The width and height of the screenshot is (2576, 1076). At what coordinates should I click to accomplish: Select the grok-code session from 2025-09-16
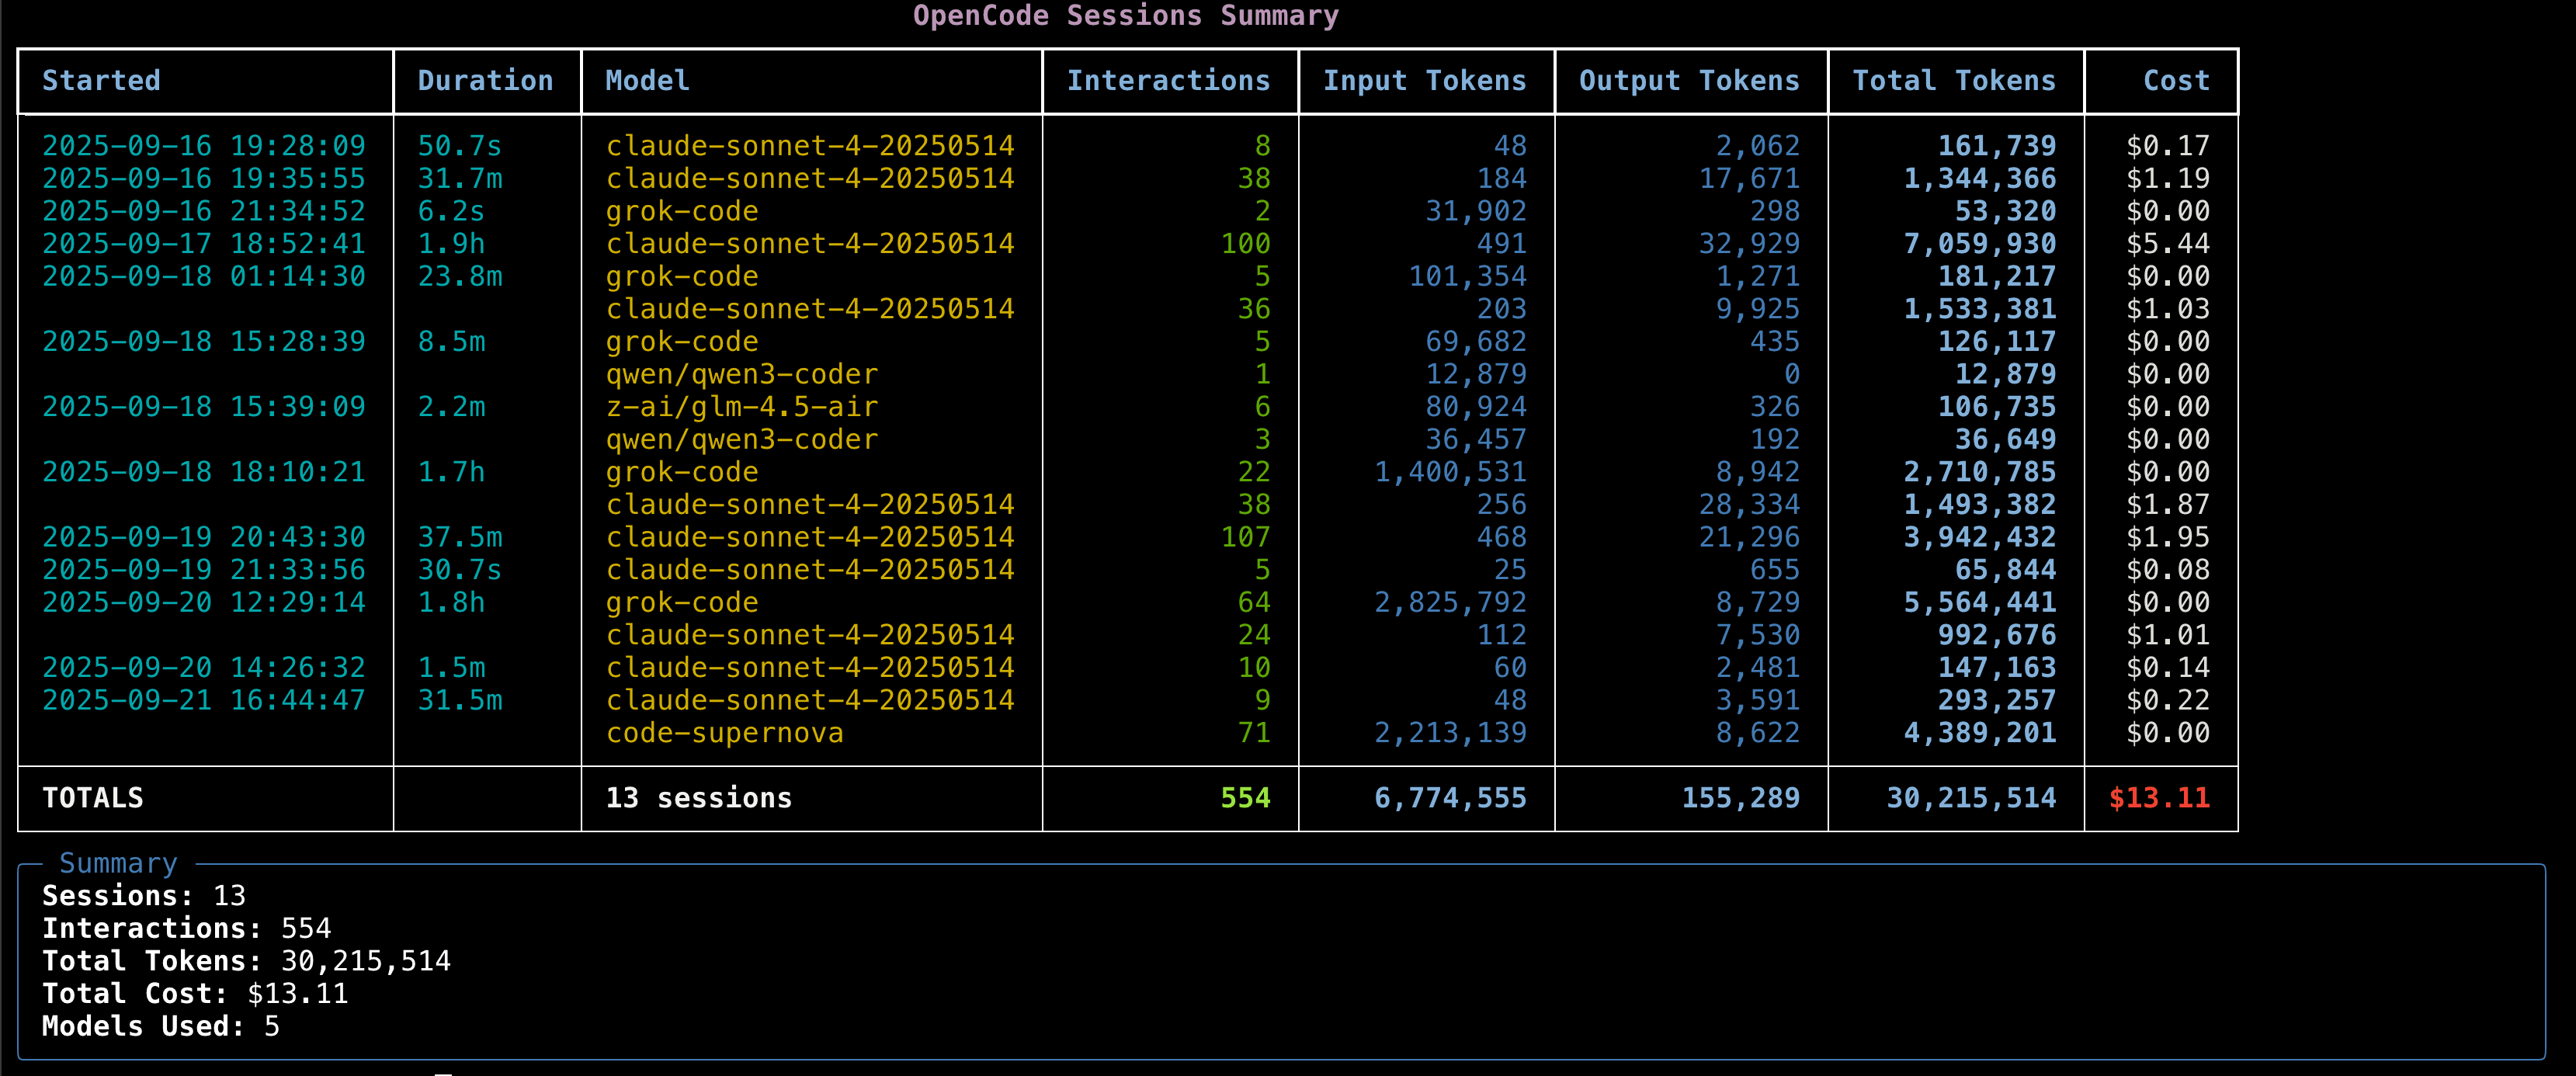[x=682, y=211]
